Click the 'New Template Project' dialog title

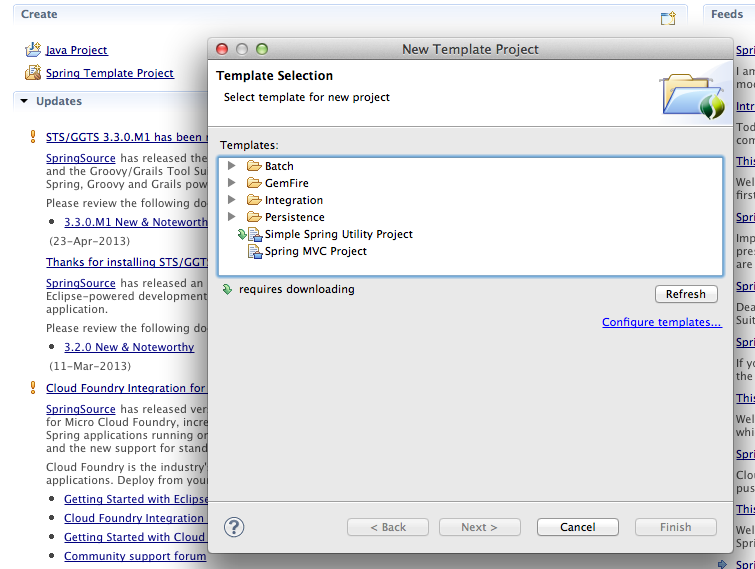(470, 49)
